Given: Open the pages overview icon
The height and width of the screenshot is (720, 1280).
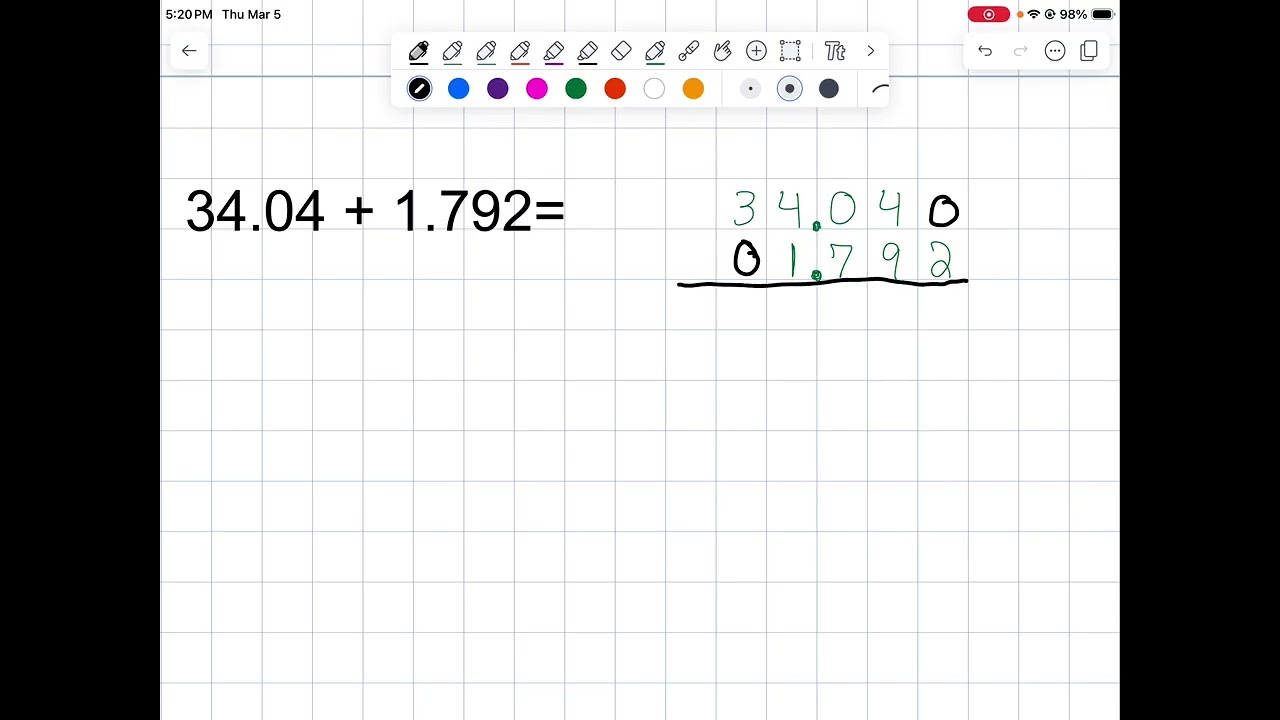Looking at the screenshot, I should (x=1089, y=51).
